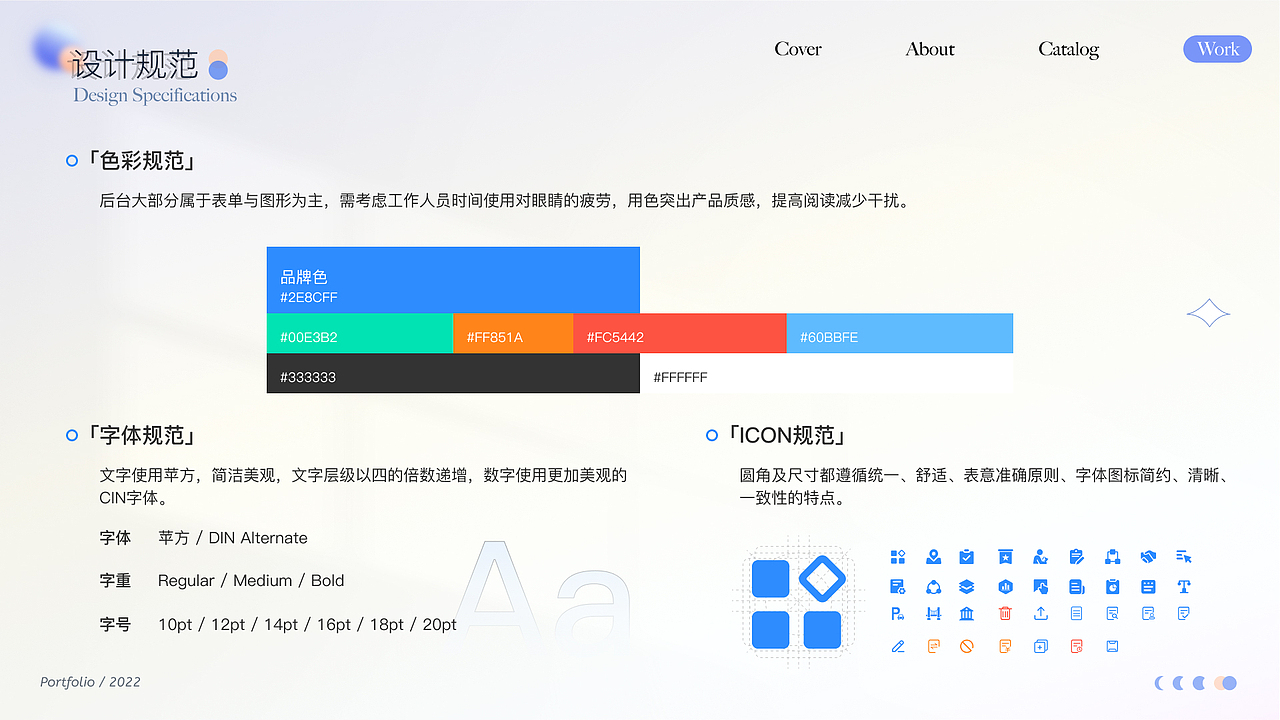Click the parking P car icon
Viewport: 1280px width, 720px height.
898,613
